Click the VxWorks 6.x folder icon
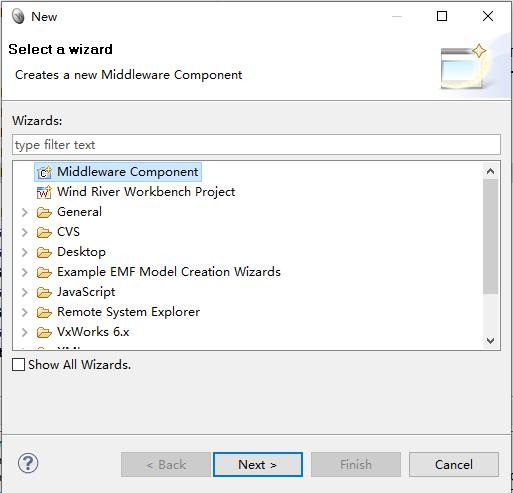The height and width of the screenshot is (493, 513). point(44,332)
